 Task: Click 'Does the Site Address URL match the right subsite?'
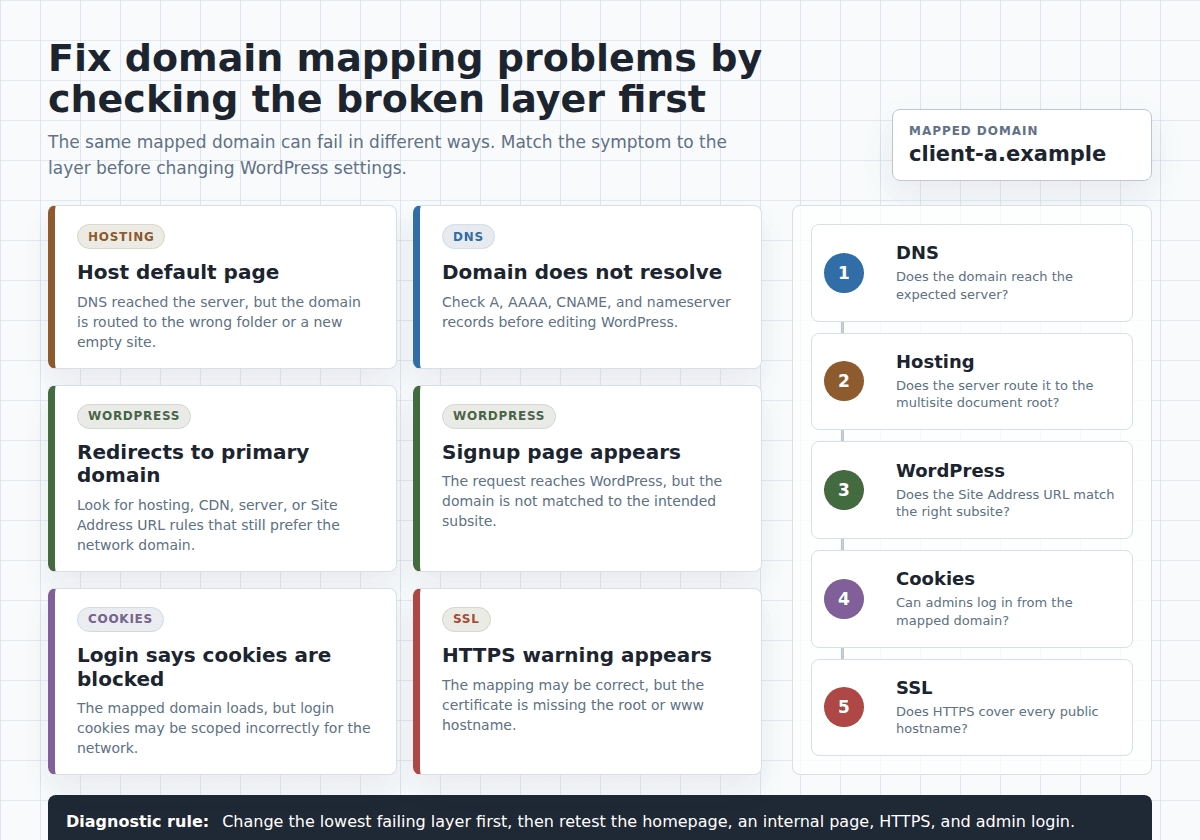[1005, 503]
